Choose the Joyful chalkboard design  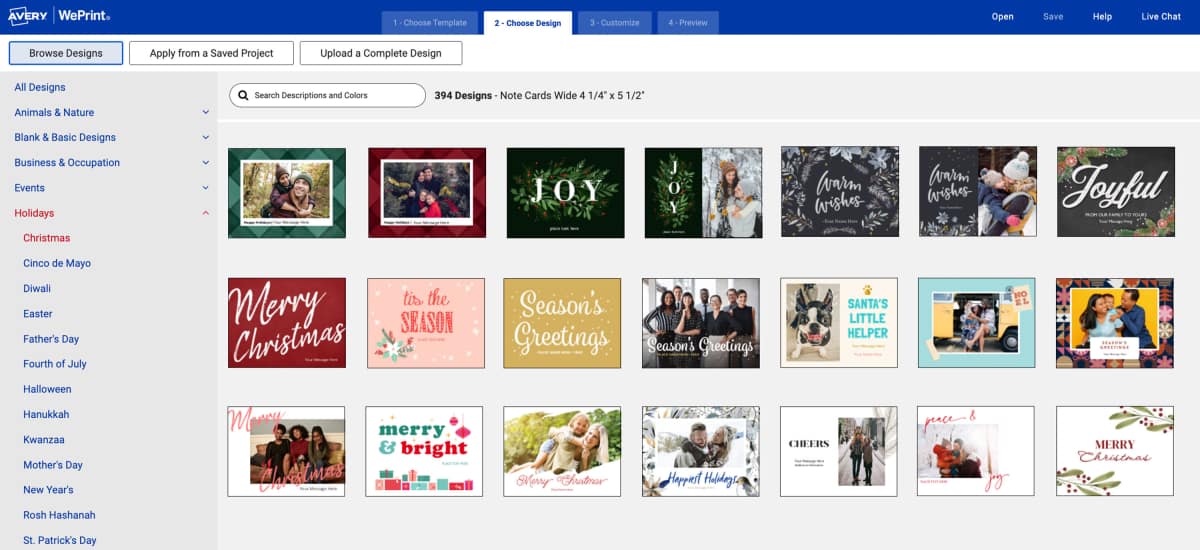[x=1116, y=191]
